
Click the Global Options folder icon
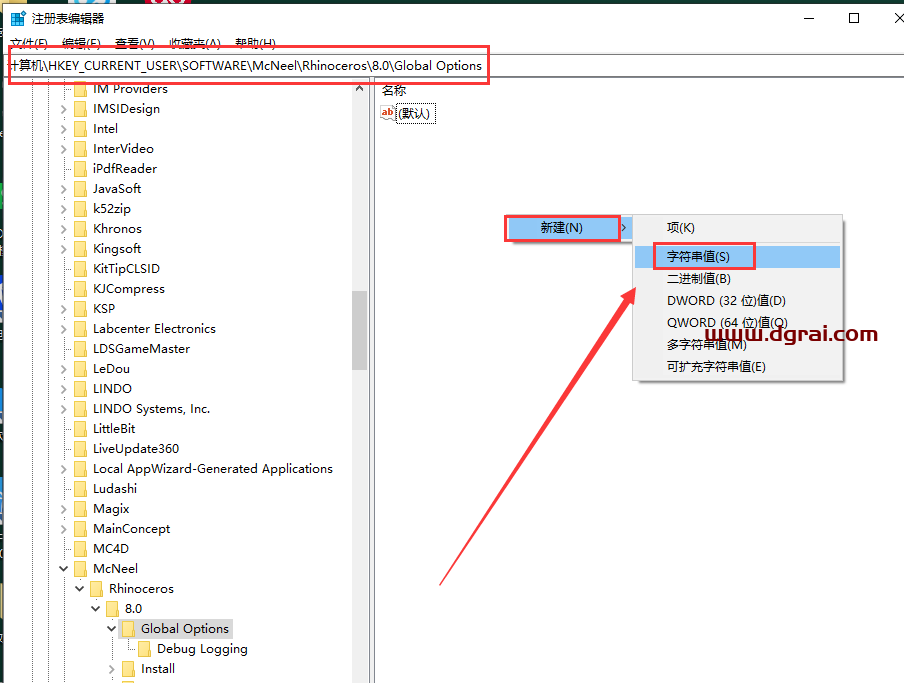[x=129, y=629]
